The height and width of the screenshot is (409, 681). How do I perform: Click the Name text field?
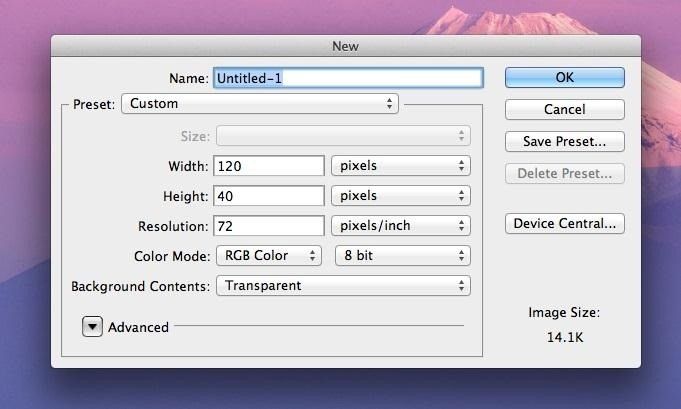point(347,78)
